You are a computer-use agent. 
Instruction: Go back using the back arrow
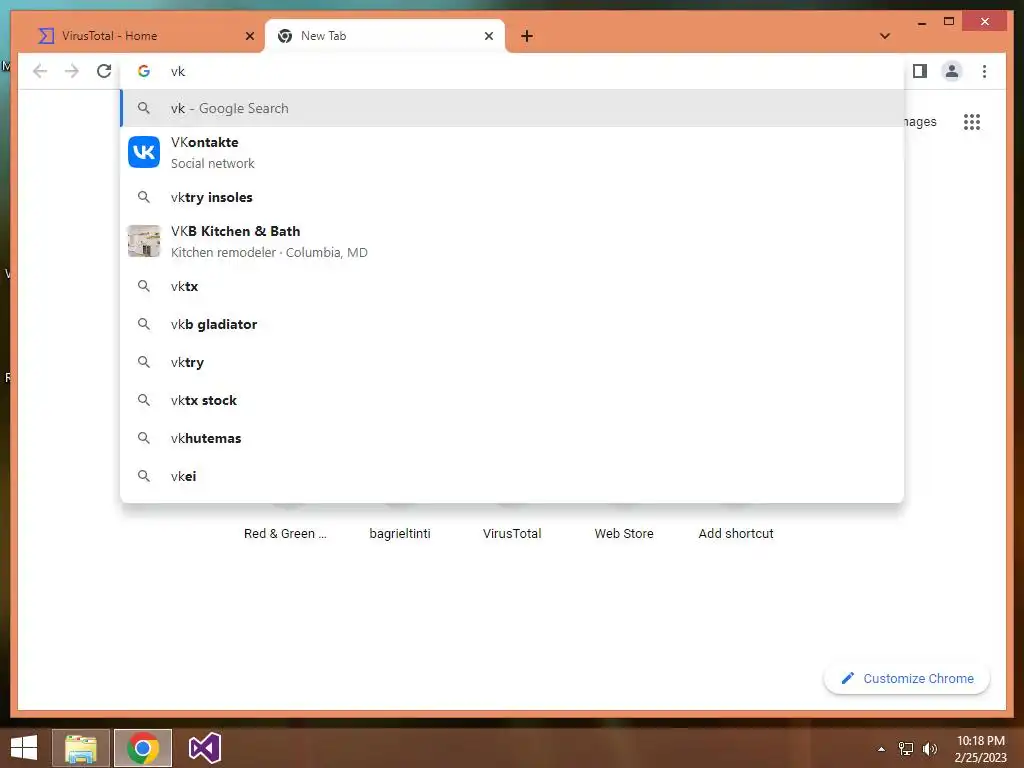[x=40, y=71]
